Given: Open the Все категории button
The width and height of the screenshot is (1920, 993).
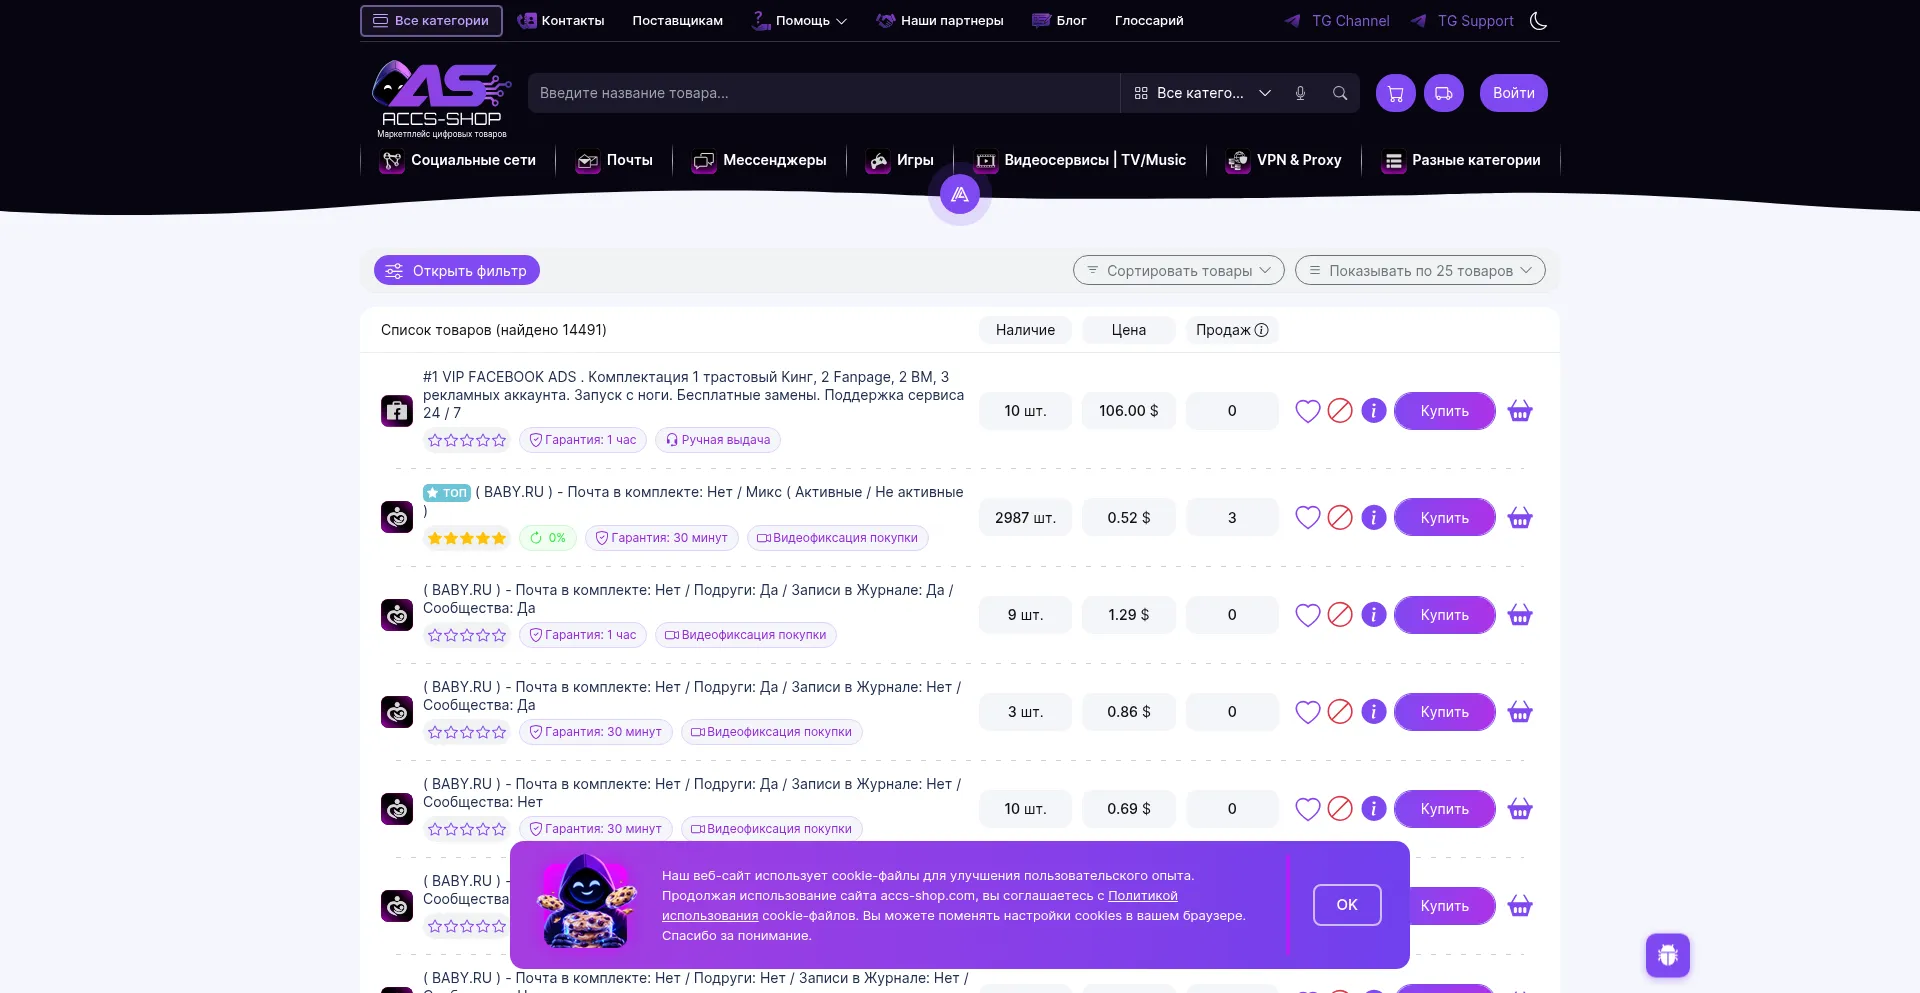Looking at the screenshot, I should click(431, 21).
